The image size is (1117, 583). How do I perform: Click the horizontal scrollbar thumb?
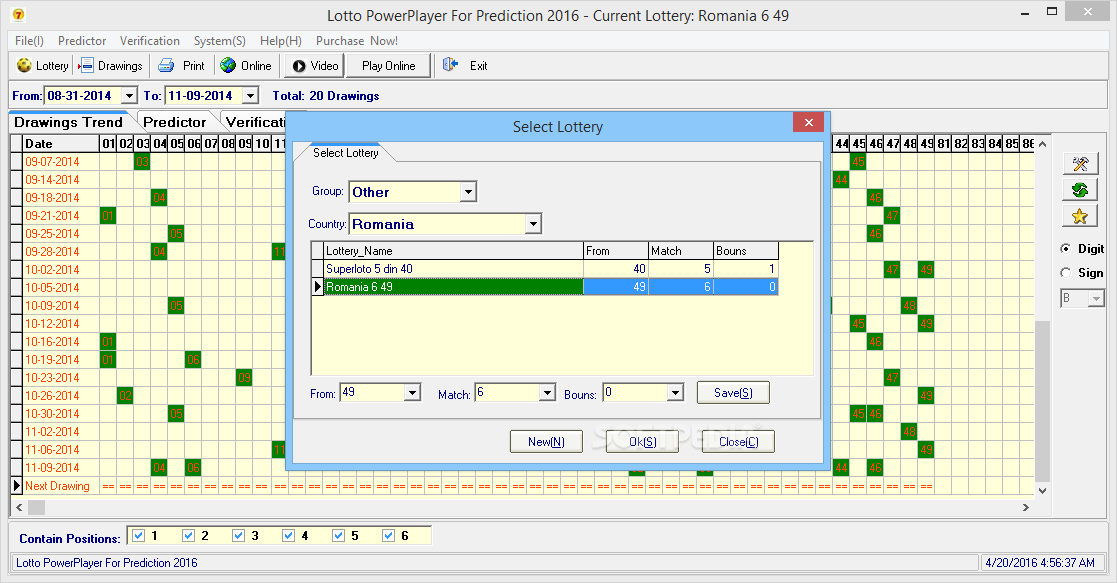[x=36, y=507]
